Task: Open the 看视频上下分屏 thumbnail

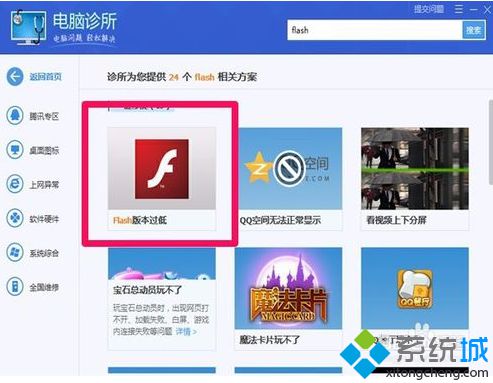Action: (415, 169)
